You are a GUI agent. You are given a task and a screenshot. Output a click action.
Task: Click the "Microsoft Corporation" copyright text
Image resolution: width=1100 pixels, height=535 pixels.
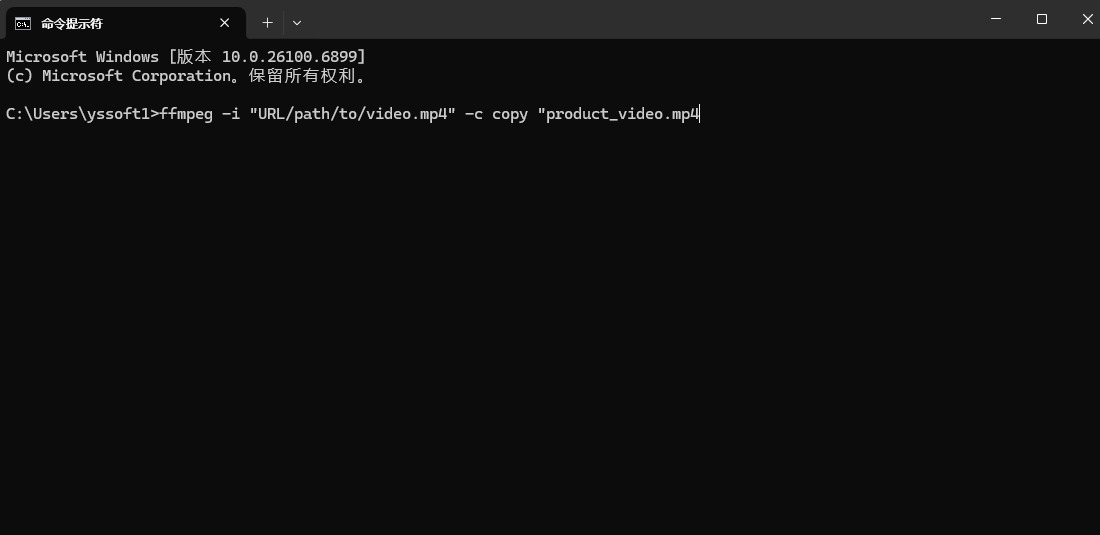pyautogui.click(x=136, y=76)
